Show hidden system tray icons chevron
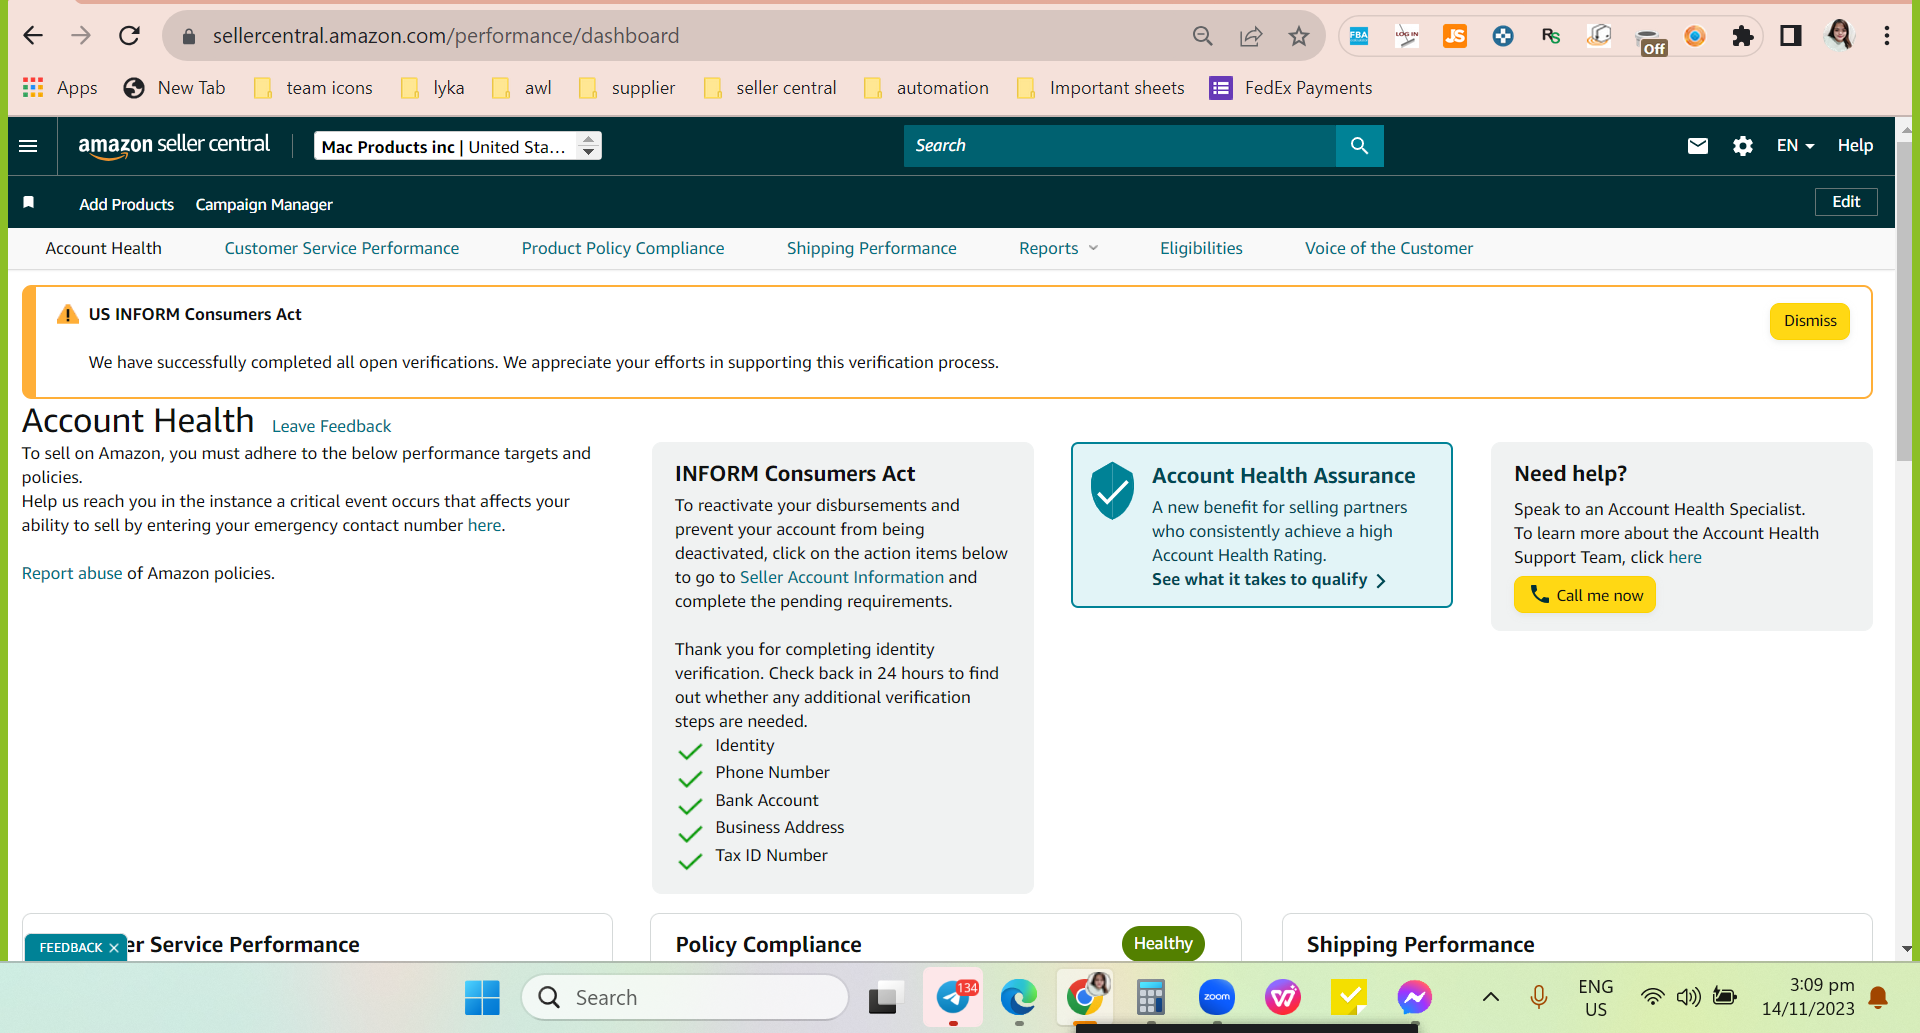The width and height of the screenshot is (1920, 1033). click(1490, 997)
